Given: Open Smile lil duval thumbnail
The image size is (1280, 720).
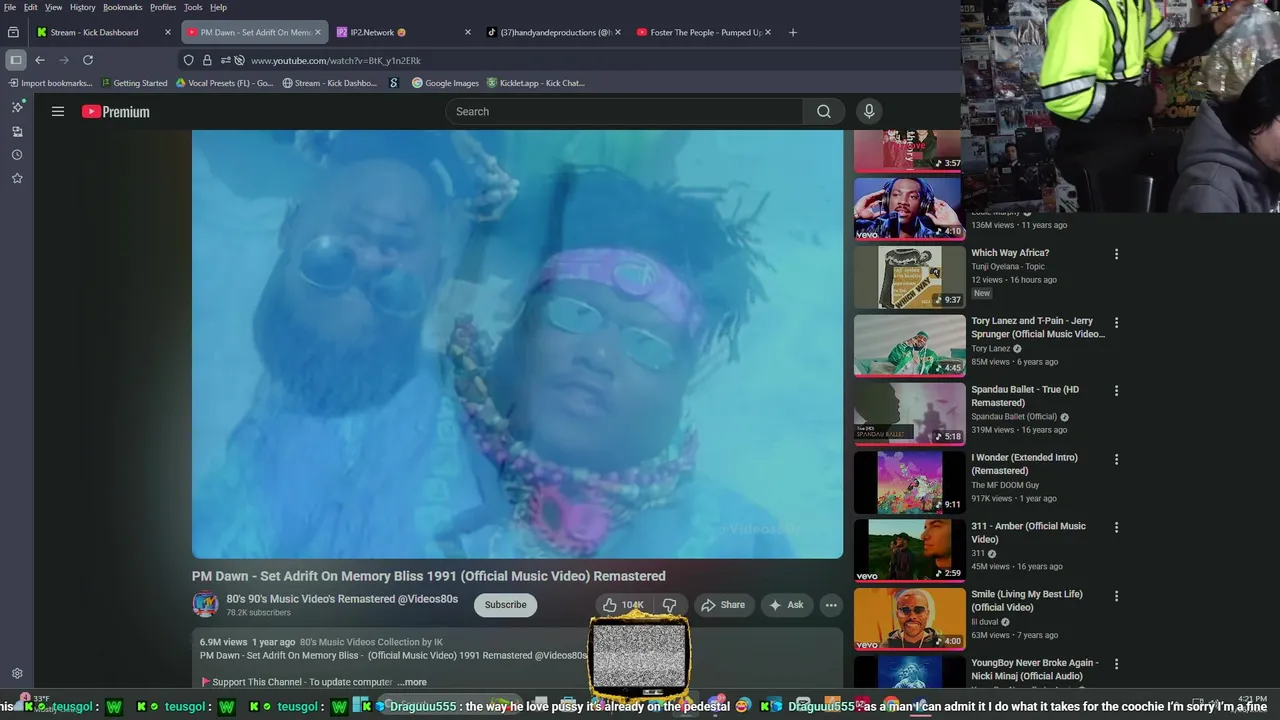Looking at the screenshot, I should [x=910, y=617].
